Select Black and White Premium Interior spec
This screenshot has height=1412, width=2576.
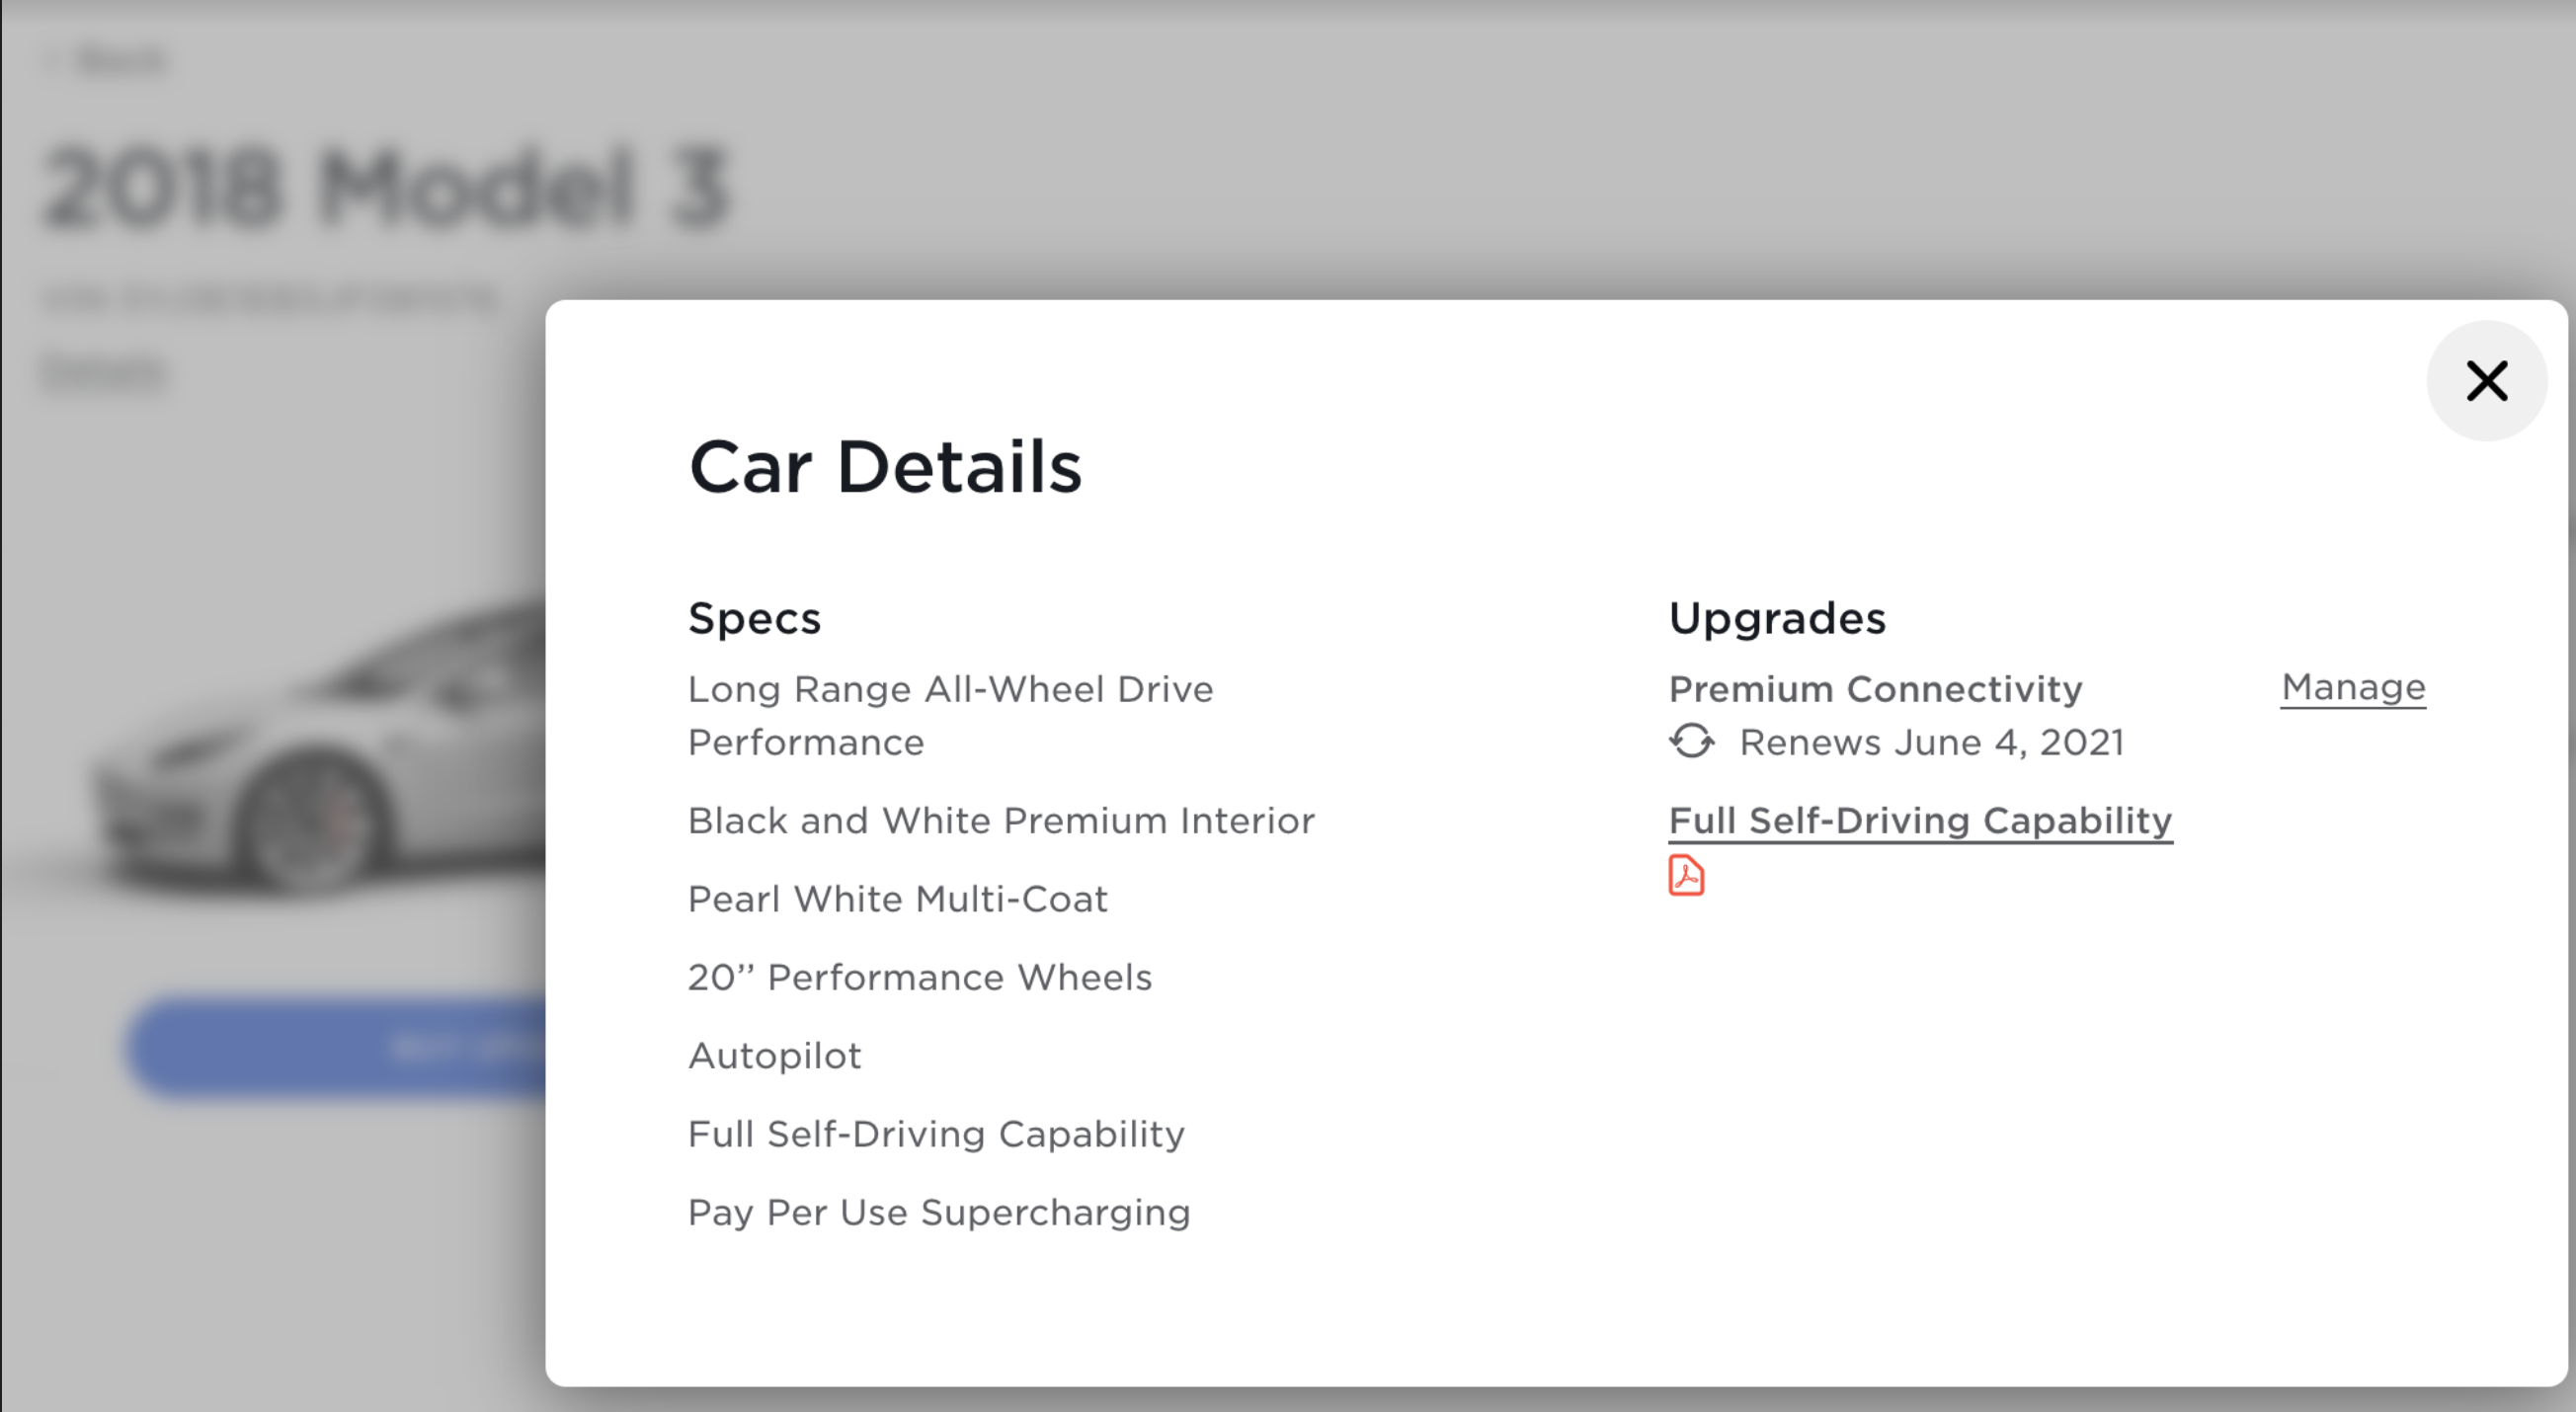(1001, 821)
